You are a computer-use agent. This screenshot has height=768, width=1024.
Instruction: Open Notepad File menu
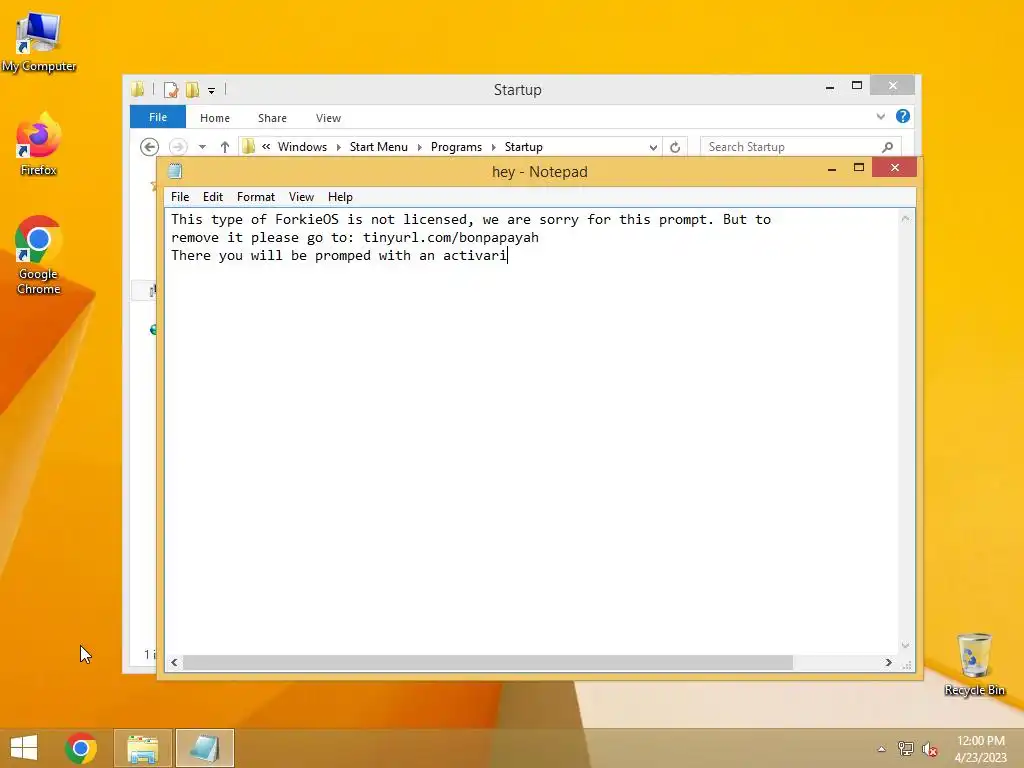click(180, 197)
